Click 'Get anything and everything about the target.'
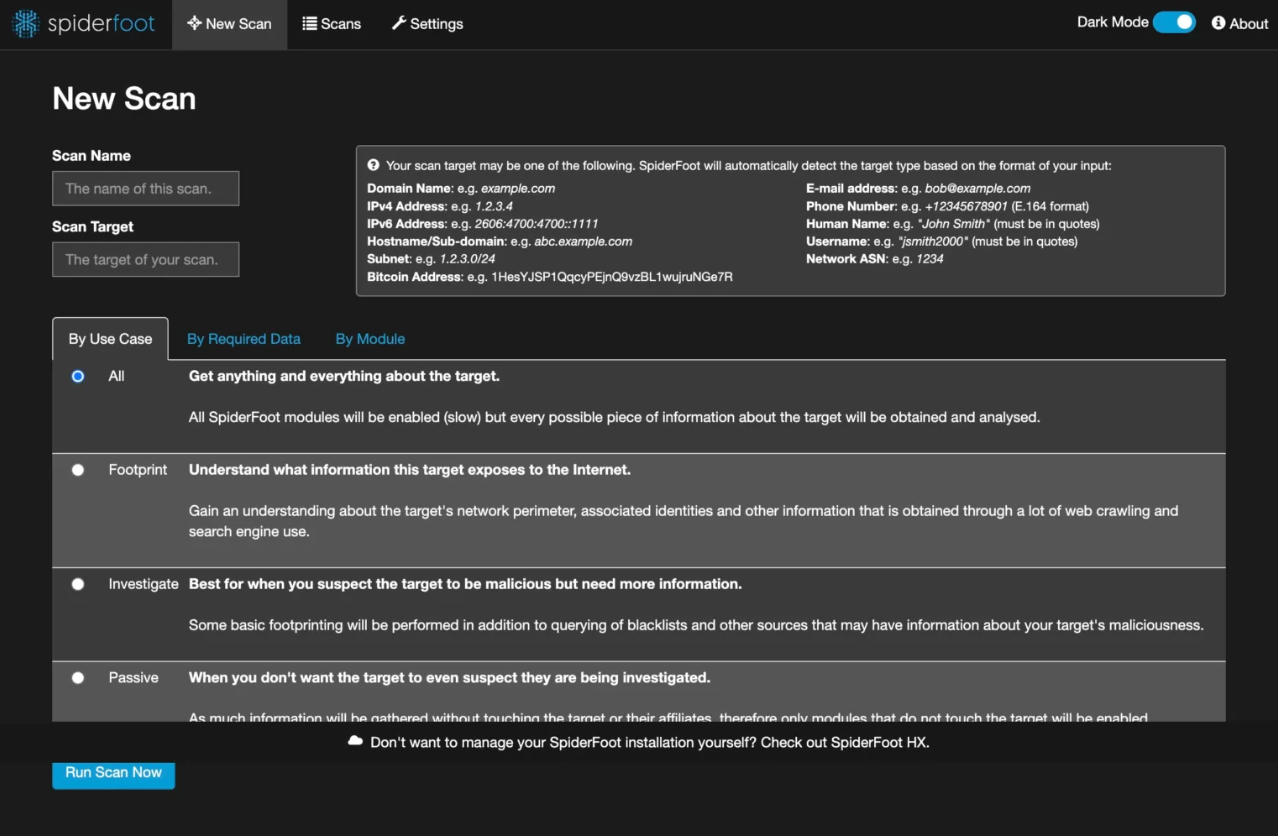 344,377
